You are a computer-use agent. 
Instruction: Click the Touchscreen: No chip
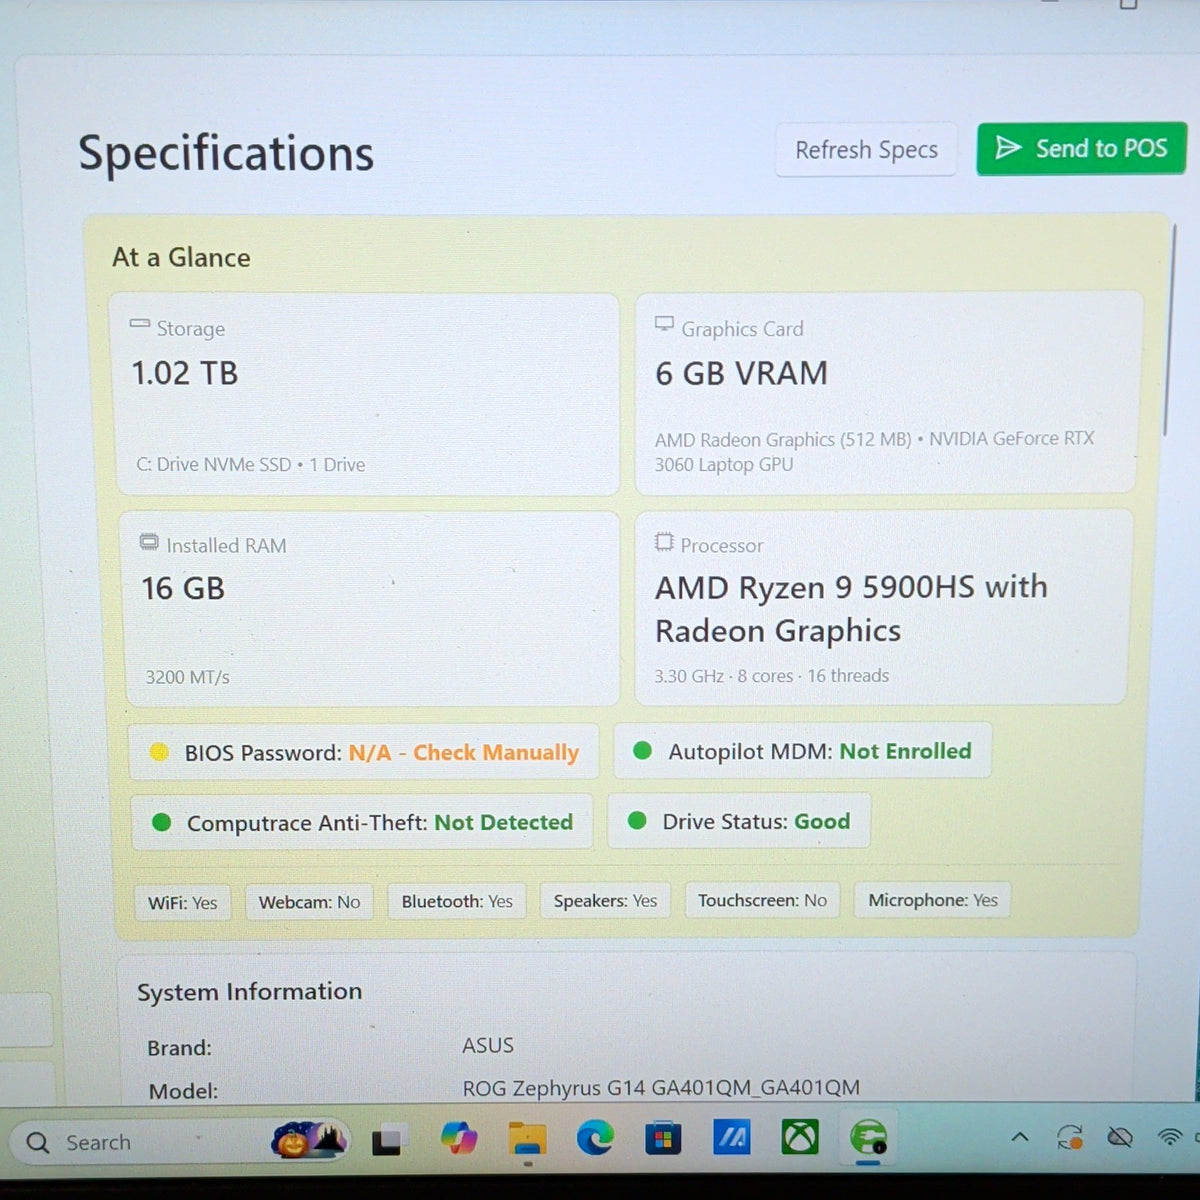pyautogui.click(x=762, y=900)
